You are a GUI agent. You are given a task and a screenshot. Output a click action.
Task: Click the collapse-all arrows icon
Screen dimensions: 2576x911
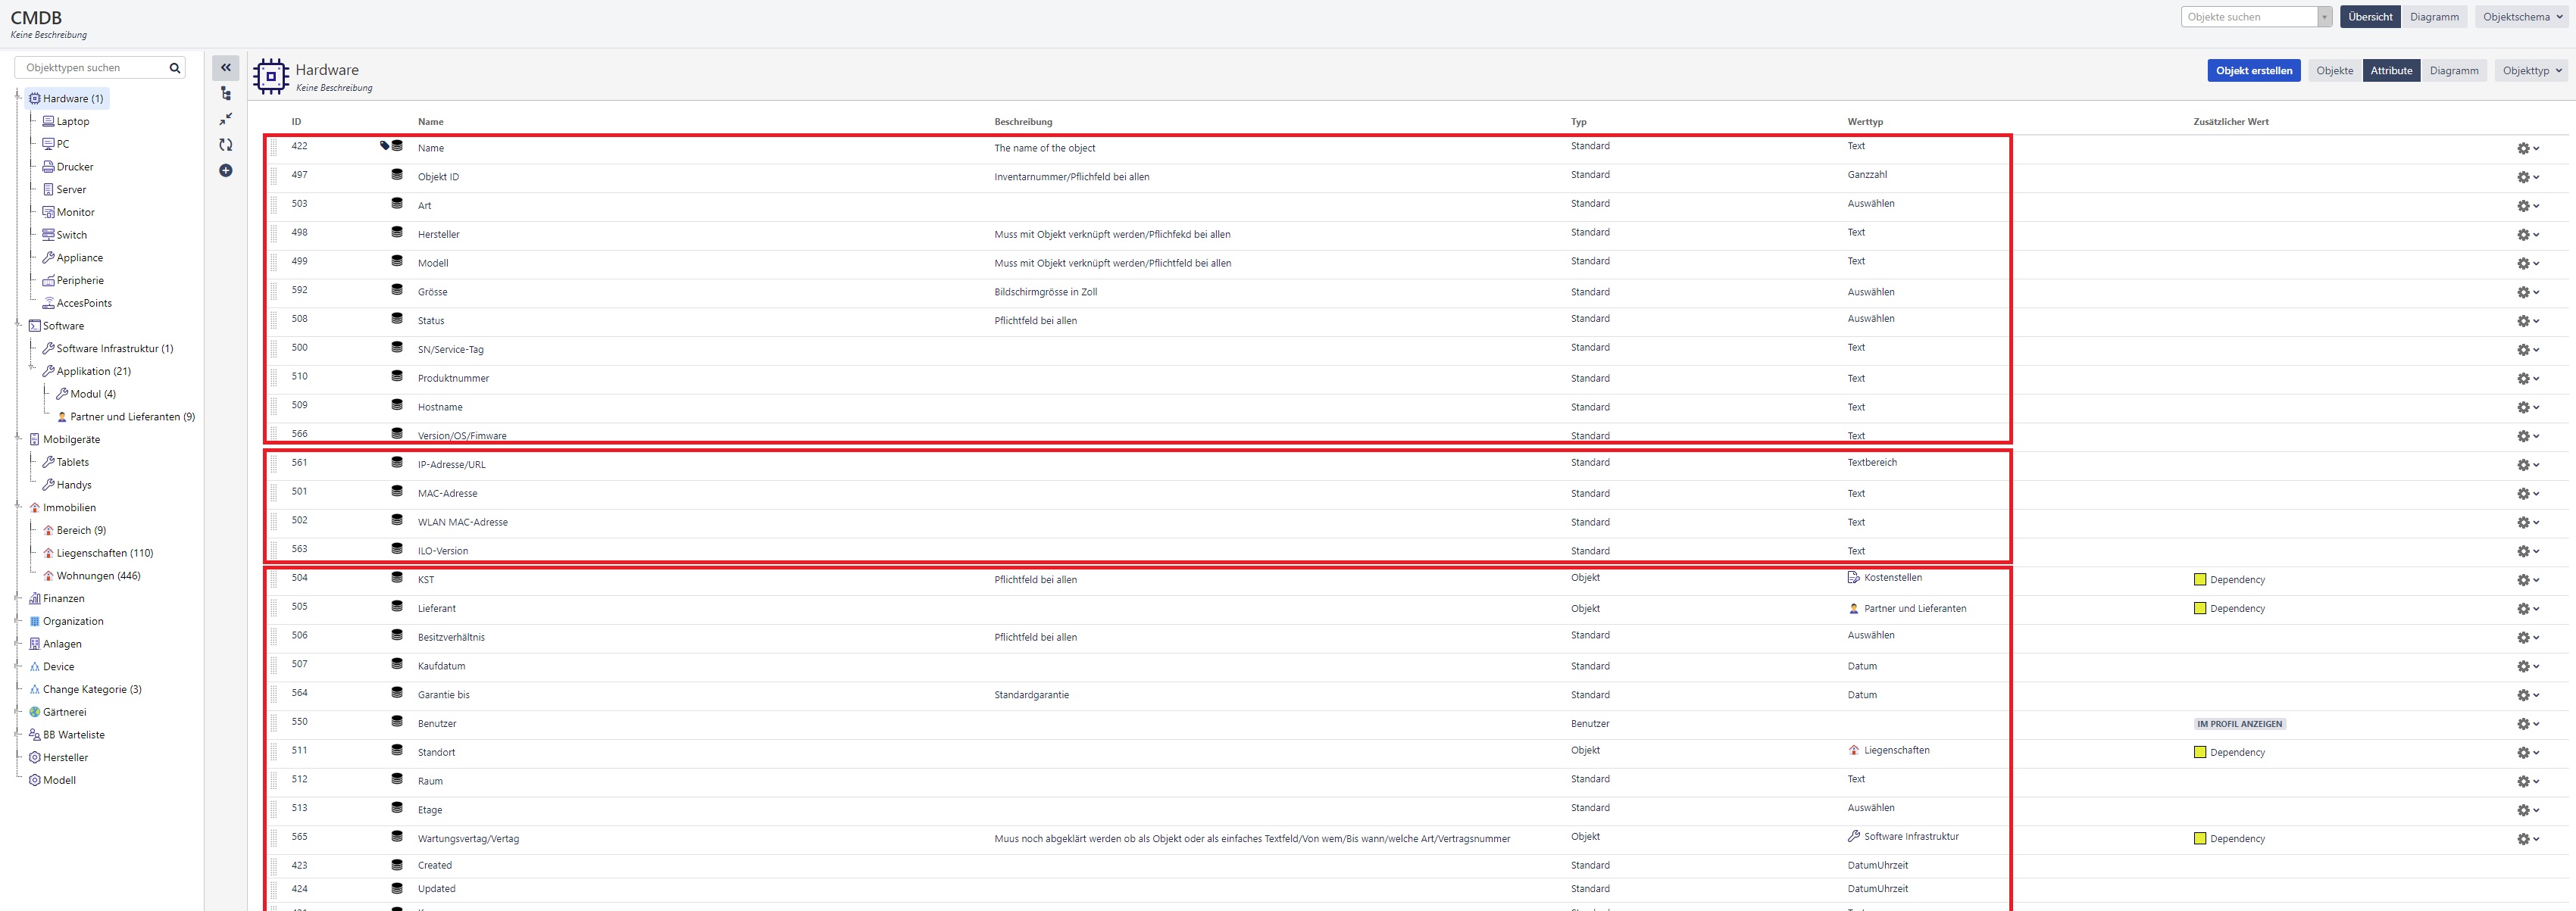click(x=226, y=119)
